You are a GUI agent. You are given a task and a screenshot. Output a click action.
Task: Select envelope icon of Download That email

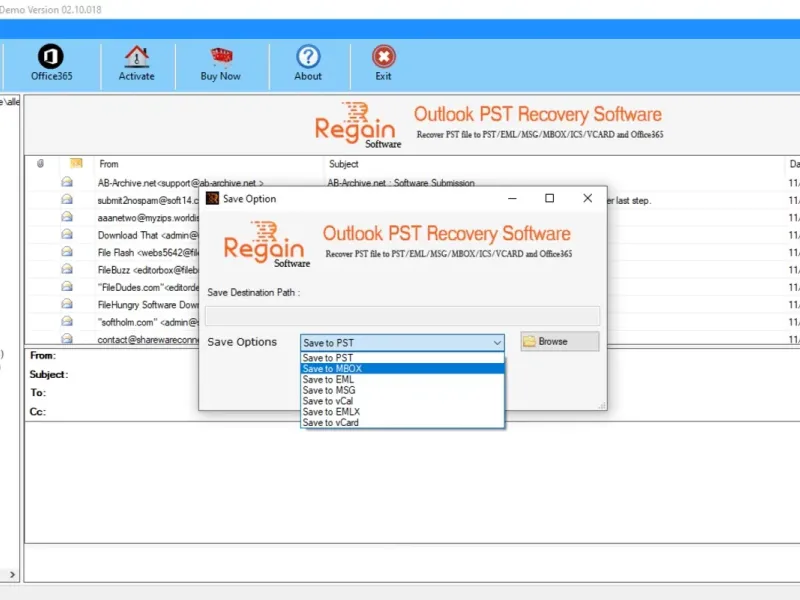67,234
